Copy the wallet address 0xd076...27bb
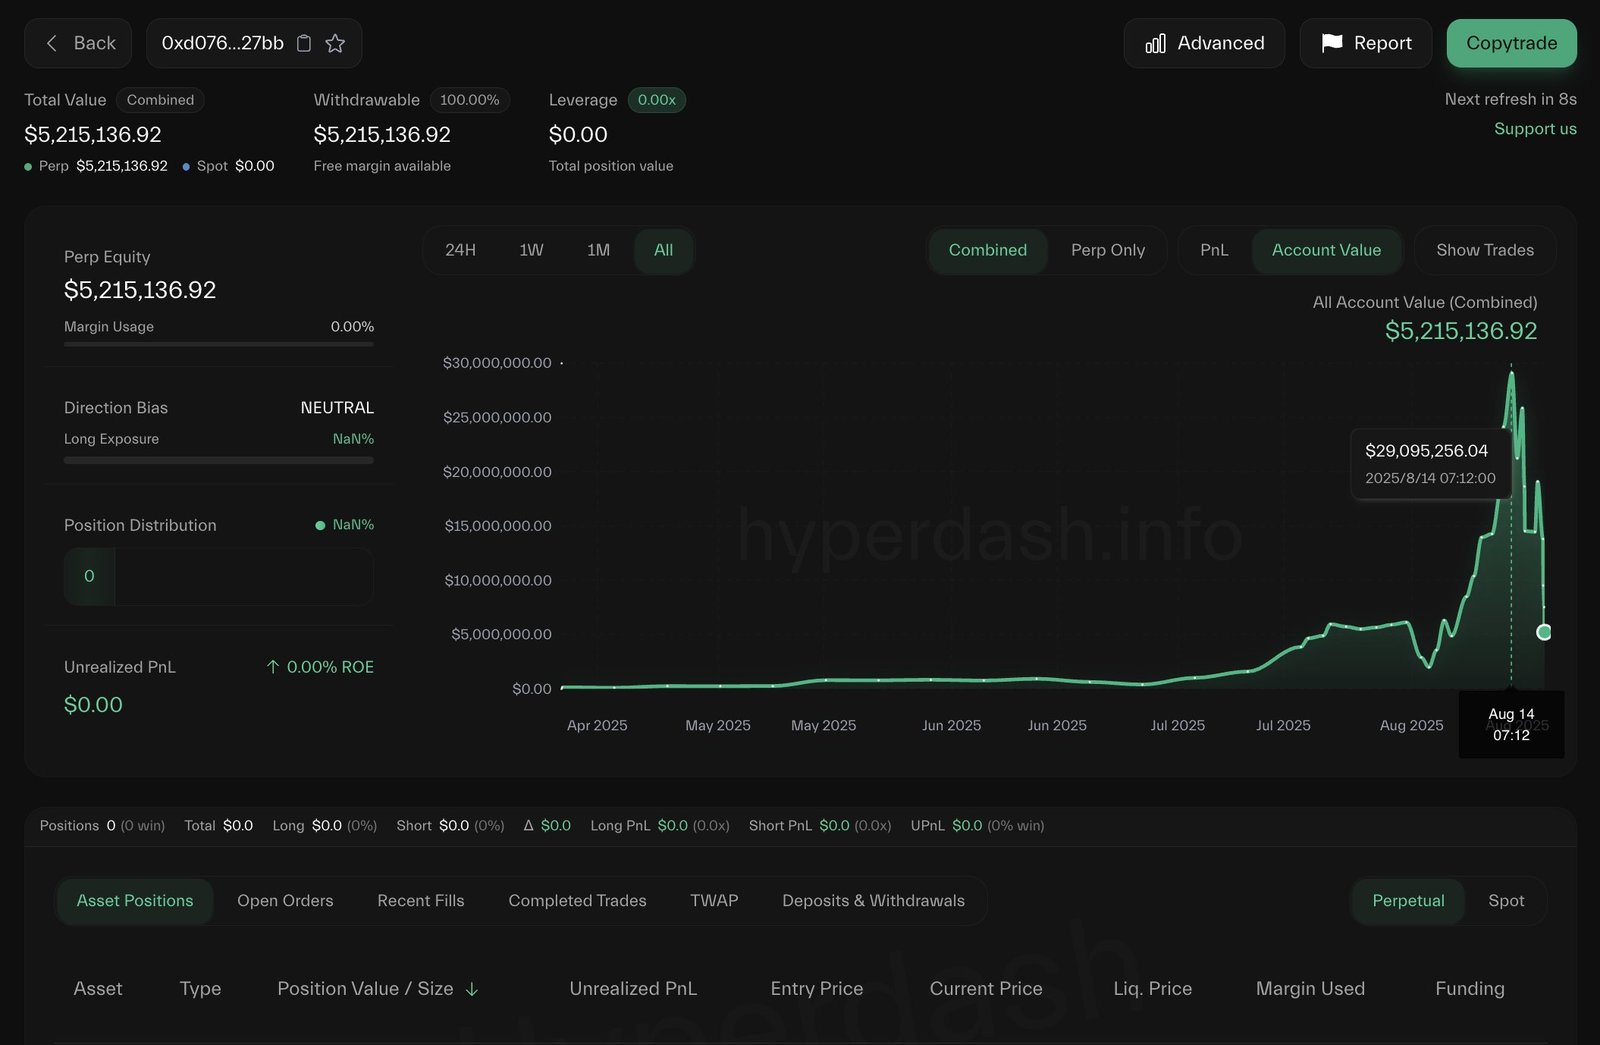 point(304,43)
